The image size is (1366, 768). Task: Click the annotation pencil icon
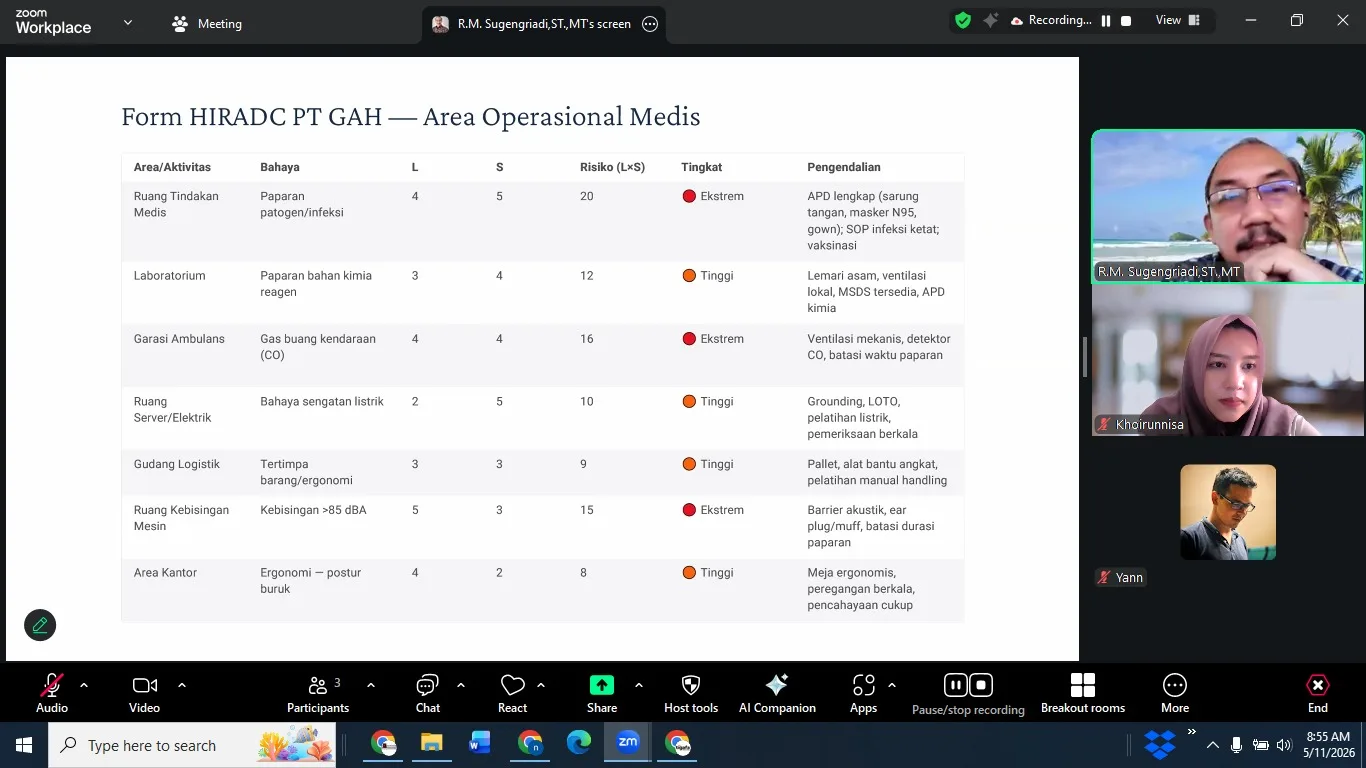point(40,625)
